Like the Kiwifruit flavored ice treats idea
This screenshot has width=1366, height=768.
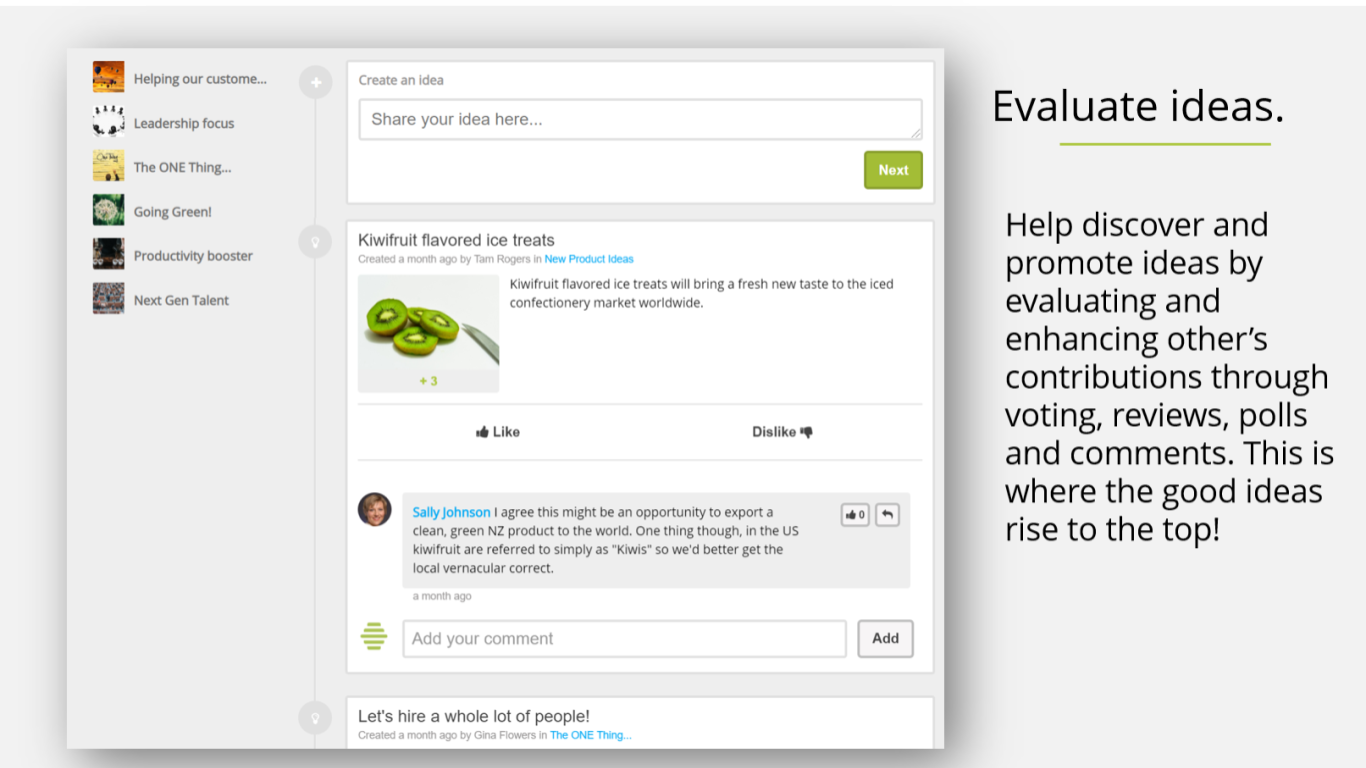(498, 432)
